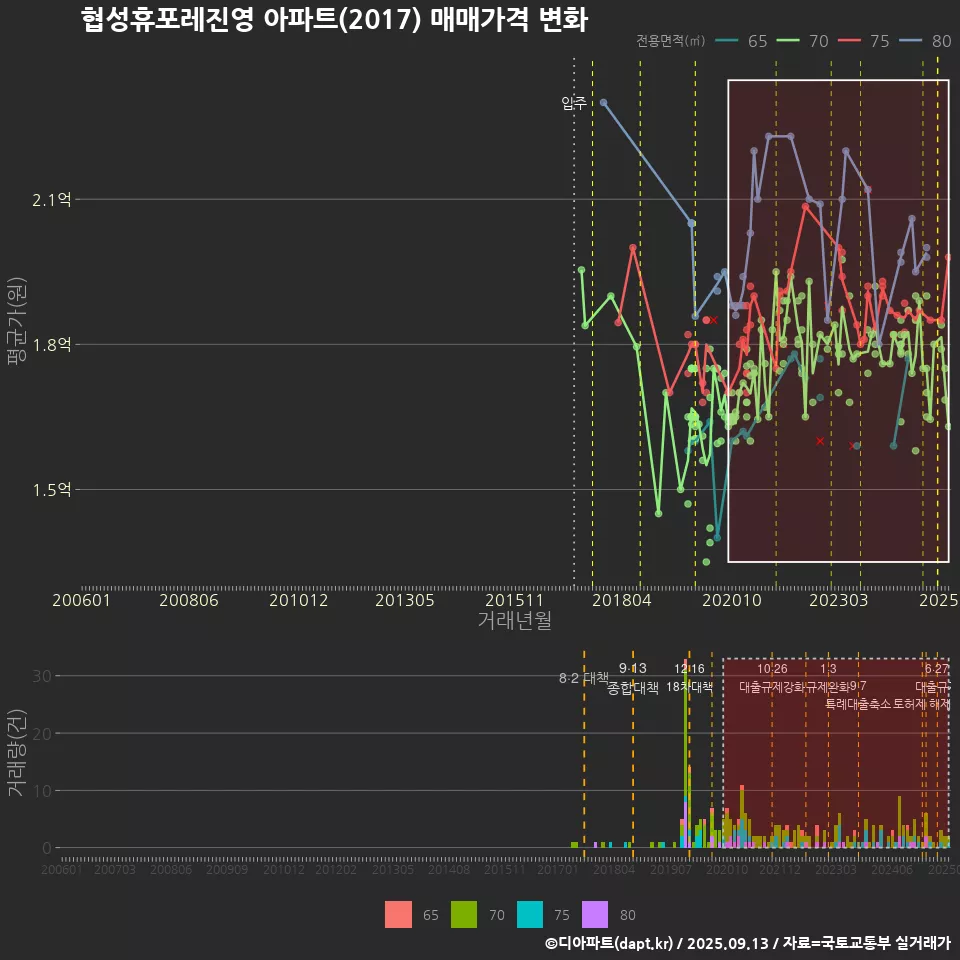The width and height of the screenshot is (960, 960).
Task: Click the 70㎡ green line legend entry
Action: [x=802, y=41]
